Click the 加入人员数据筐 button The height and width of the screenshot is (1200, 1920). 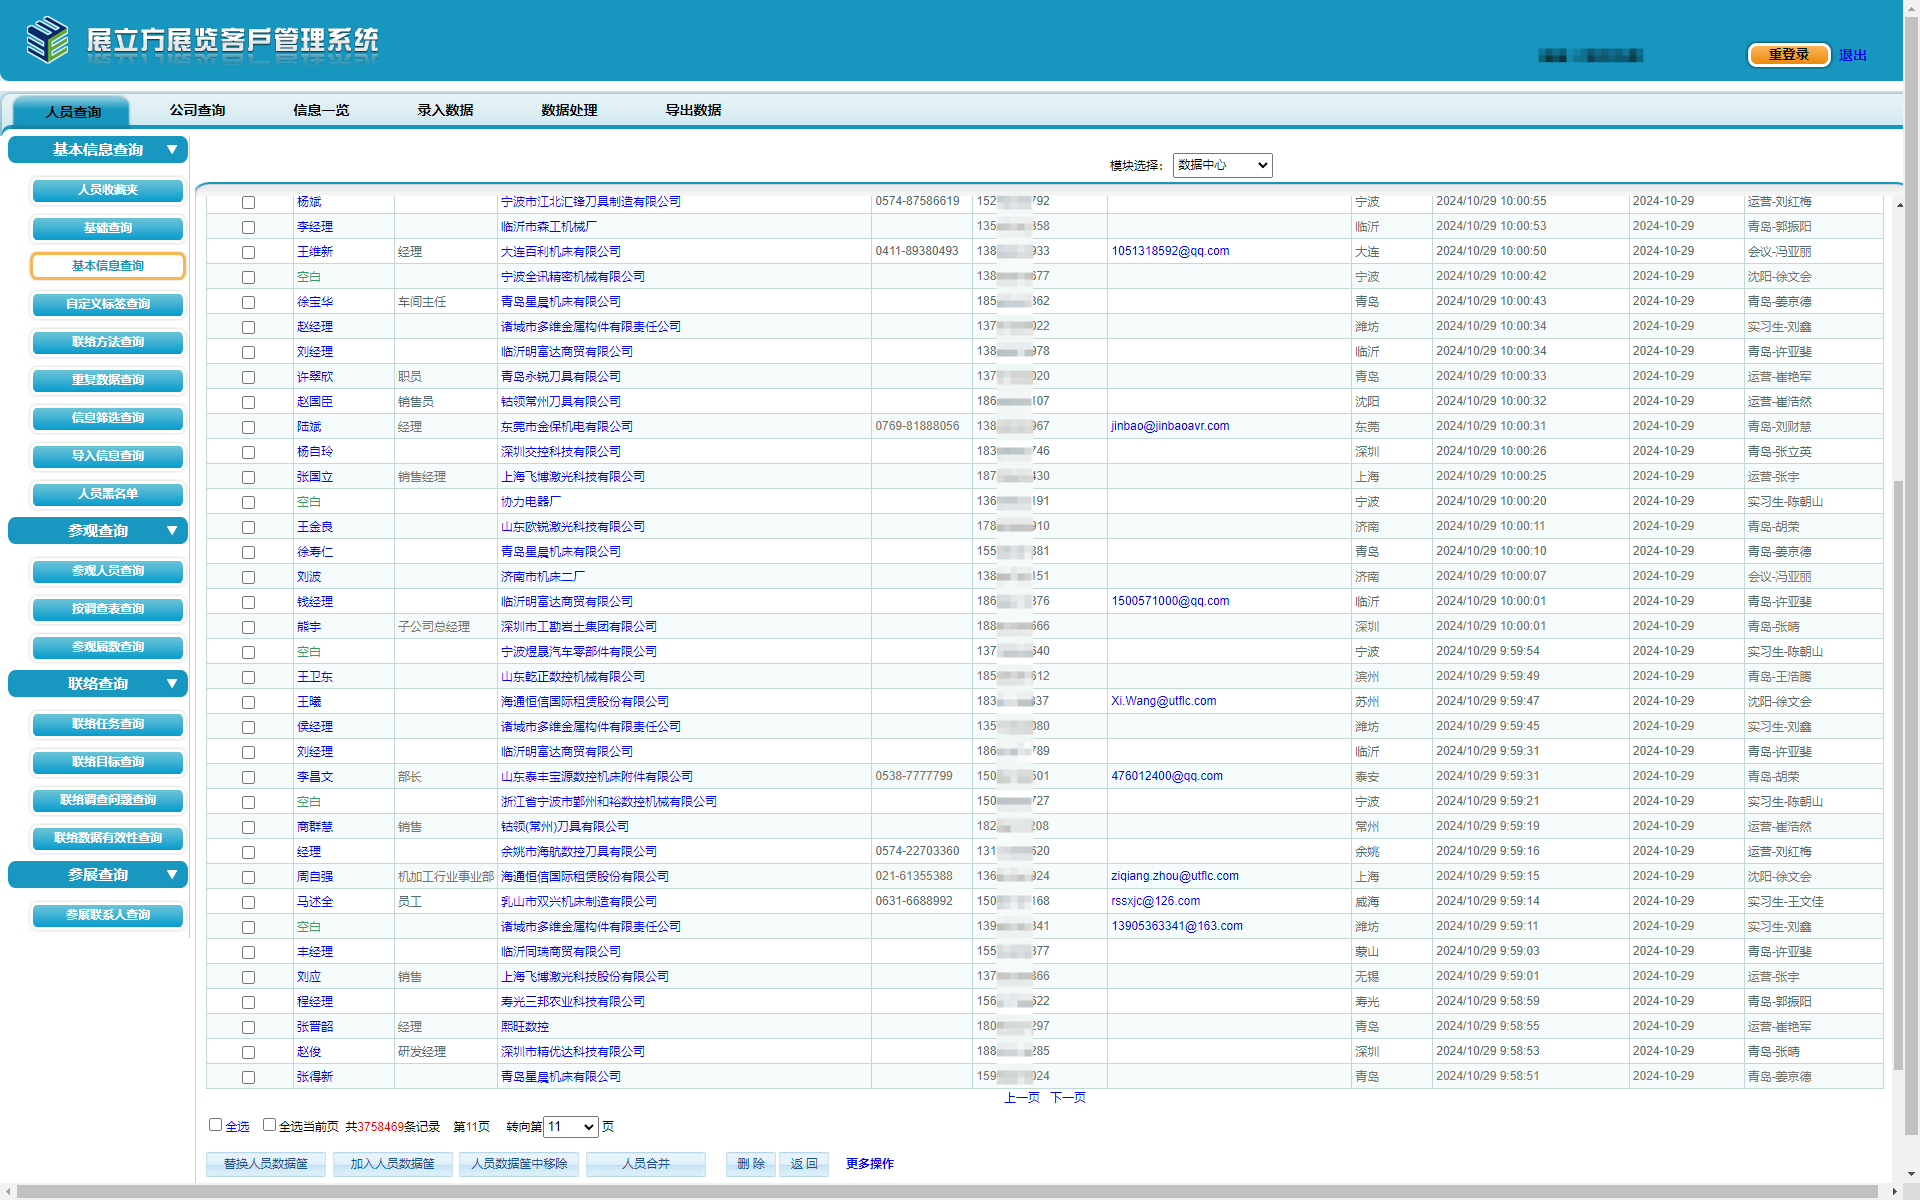pos(393,1164)
